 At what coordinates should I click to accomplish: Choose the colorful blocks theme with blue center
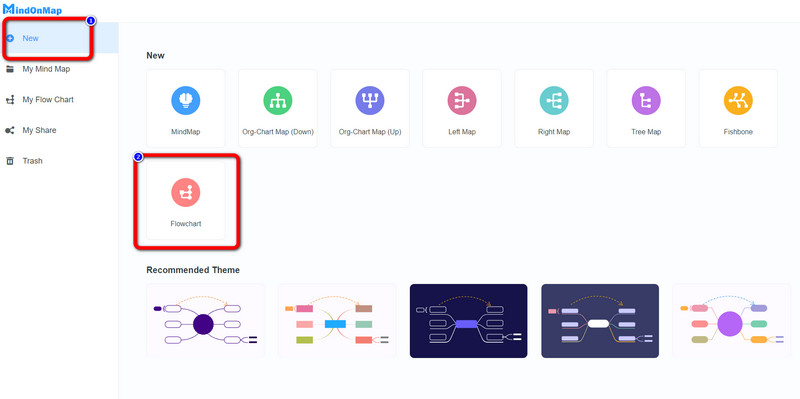click(337, 321)
